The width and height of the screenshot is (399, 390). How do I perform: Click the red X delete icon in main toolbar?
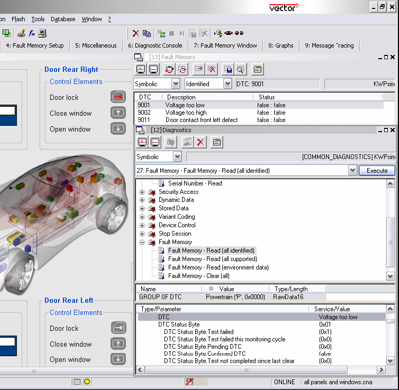[136, 33]
